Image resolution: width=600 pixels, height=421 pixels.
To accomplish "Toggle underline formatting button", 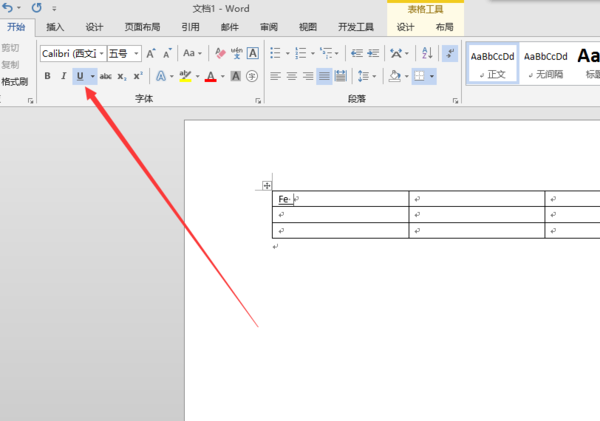I will pos(79,76).
